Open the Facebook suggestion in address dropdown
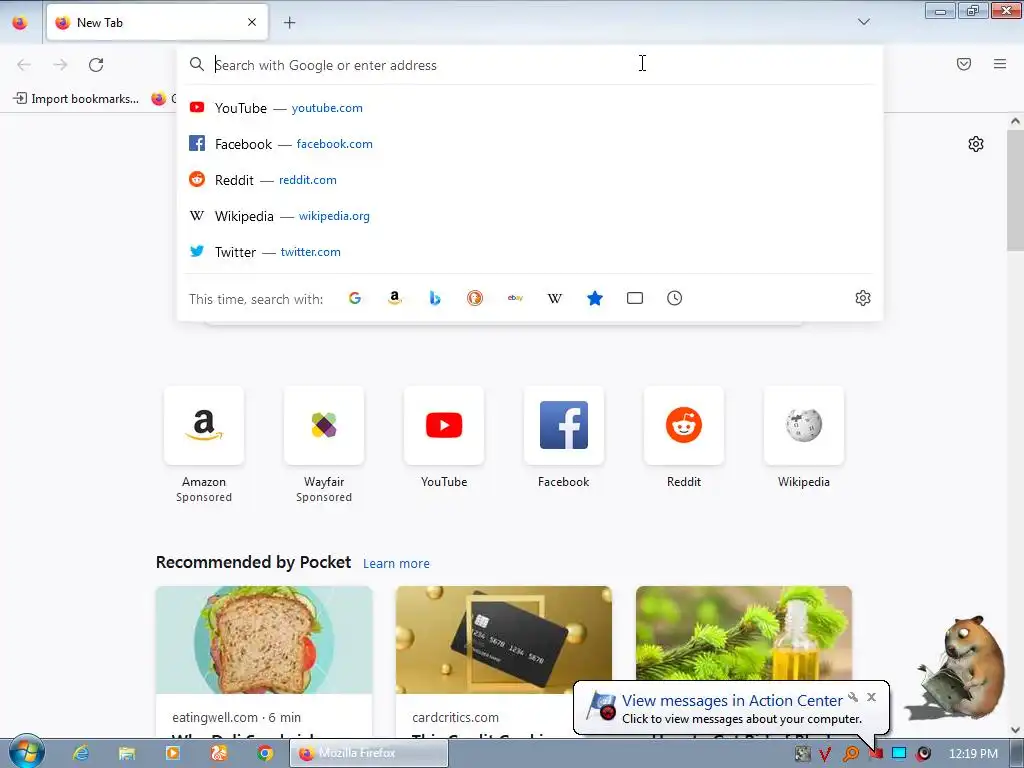The image size is (1024, 768). pos(530,144)
